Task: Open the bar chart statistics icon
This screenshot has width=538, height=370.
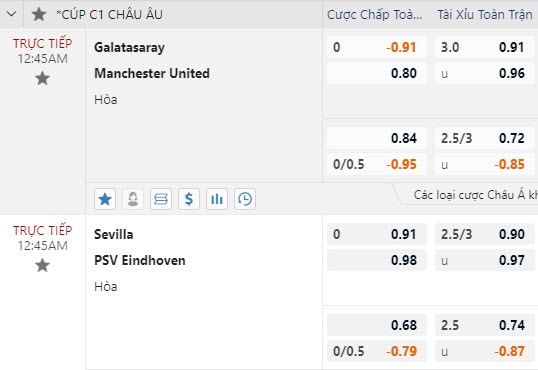Action: [x=217, y=199]
